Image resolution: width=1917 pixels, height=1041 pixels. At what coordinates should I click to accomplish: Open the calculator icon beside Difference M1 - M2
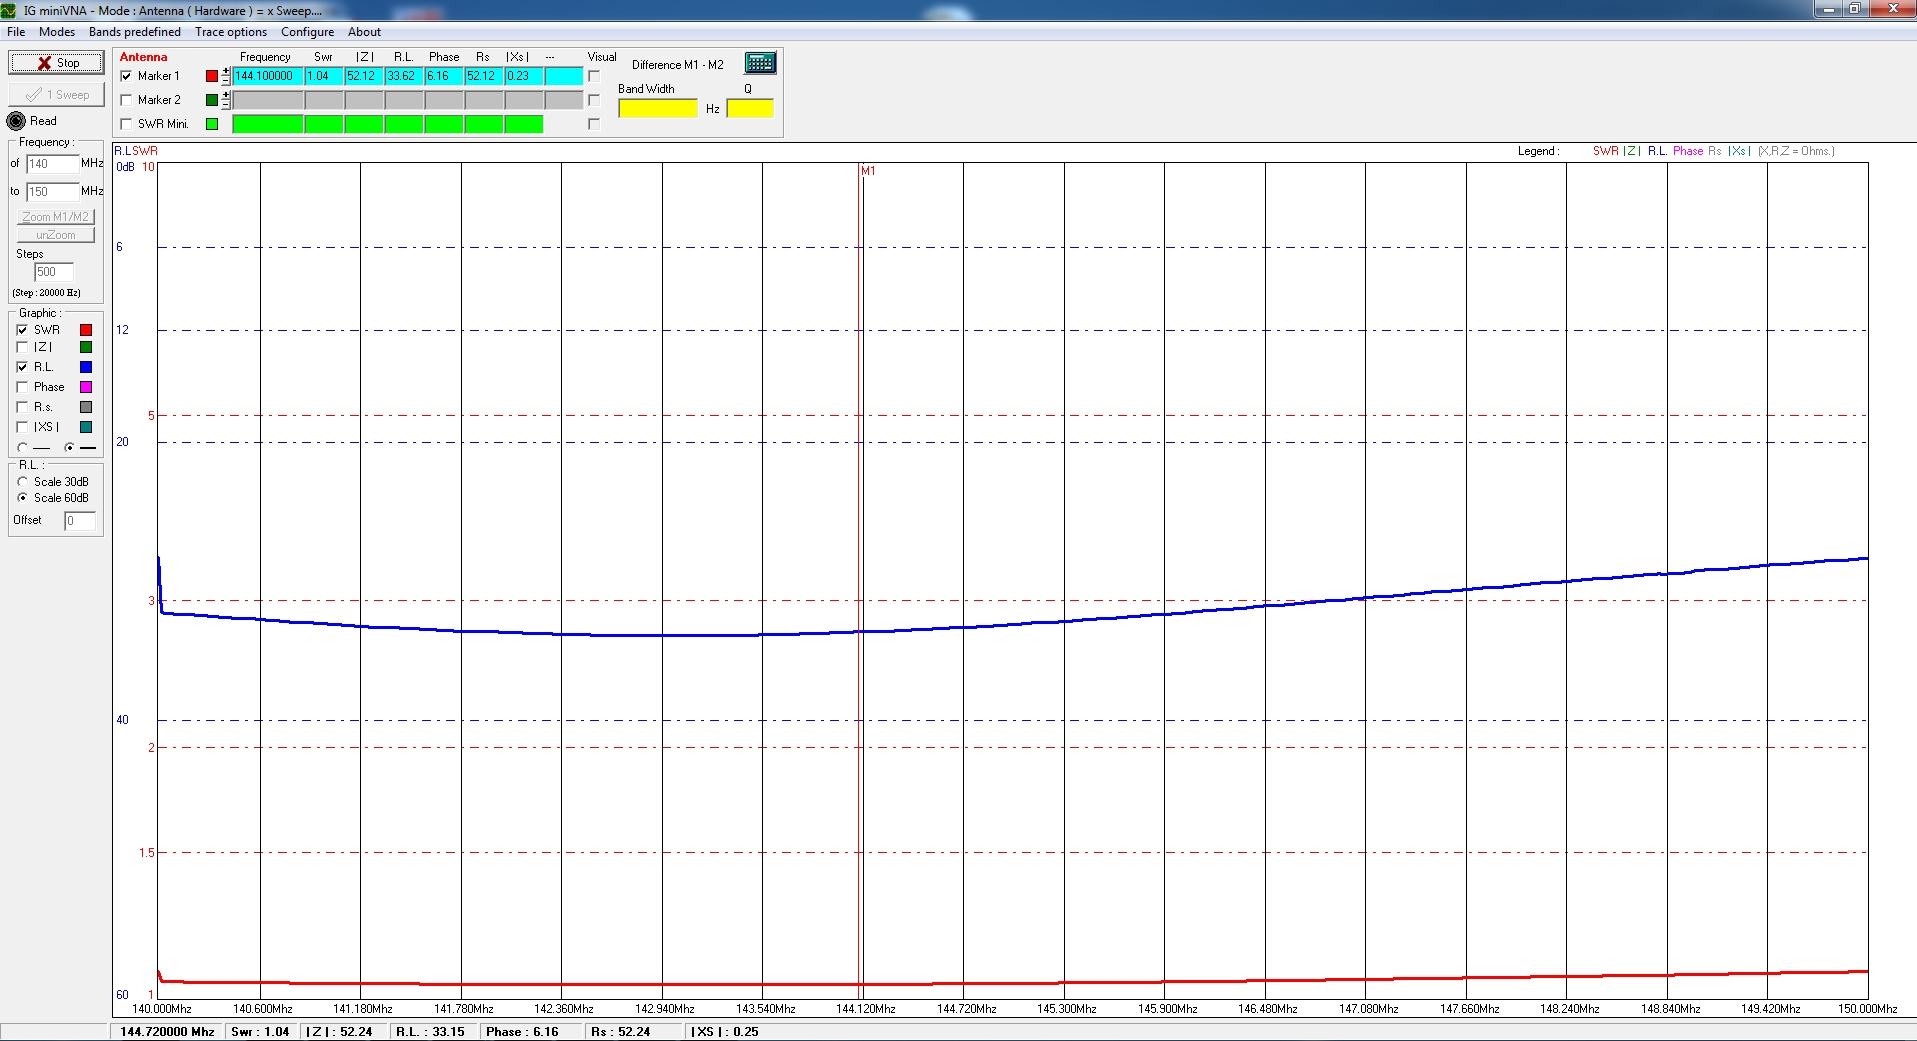(760, 63)
